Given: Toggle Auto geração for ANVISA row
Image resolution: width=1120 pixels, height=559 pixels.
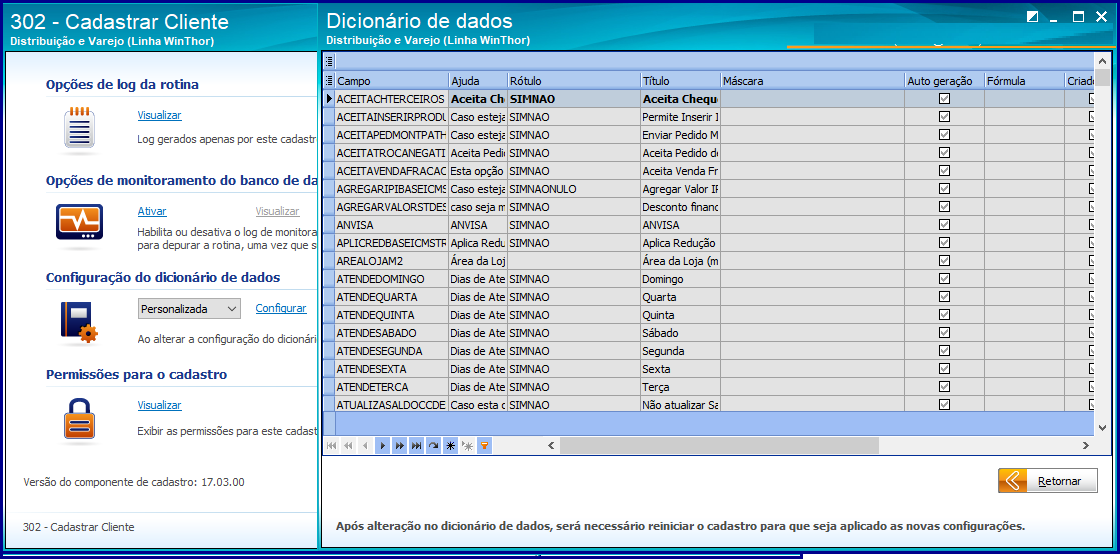Looking at the screenshot, I should tap(944, 225).
